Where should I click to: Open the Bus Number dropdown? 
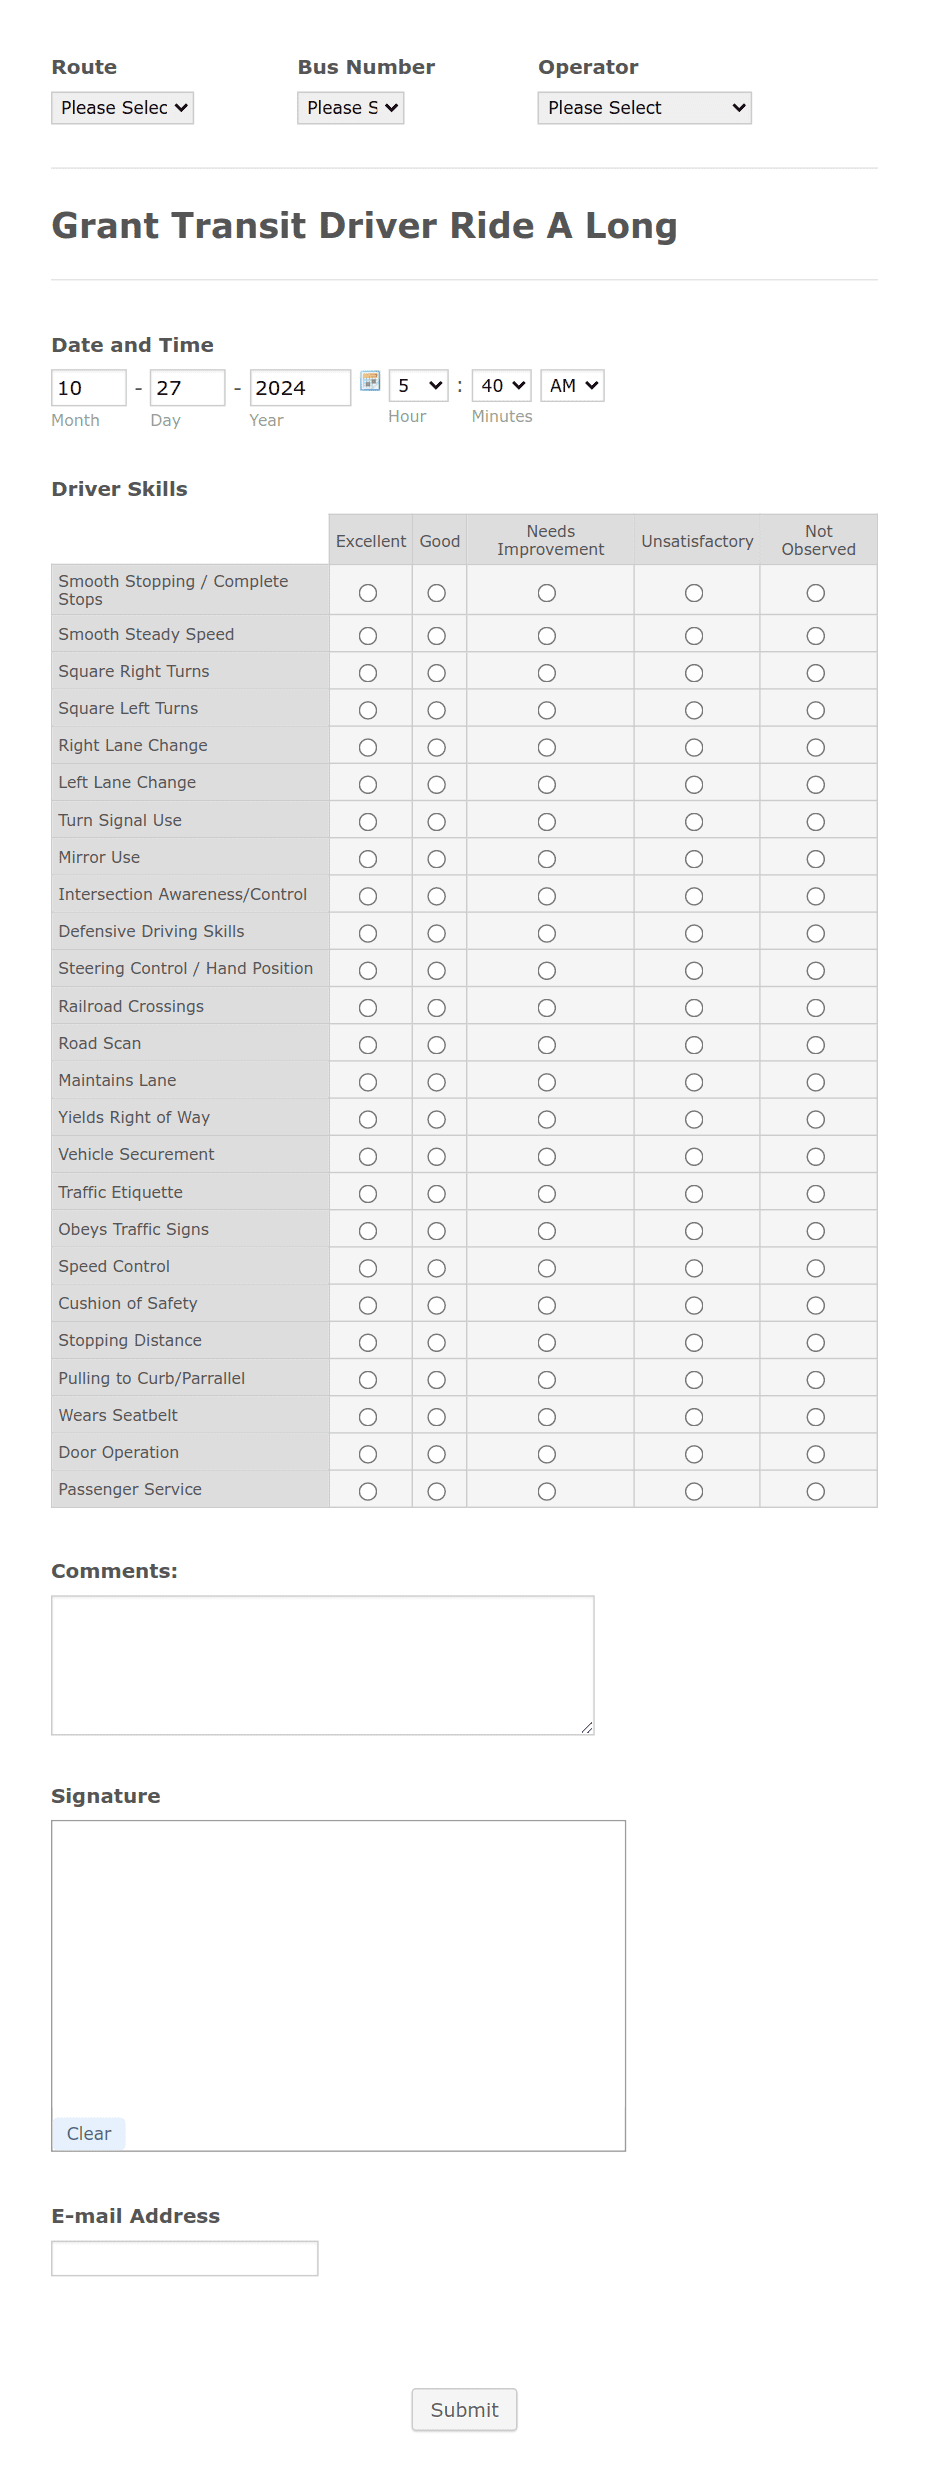coord(350,107)
